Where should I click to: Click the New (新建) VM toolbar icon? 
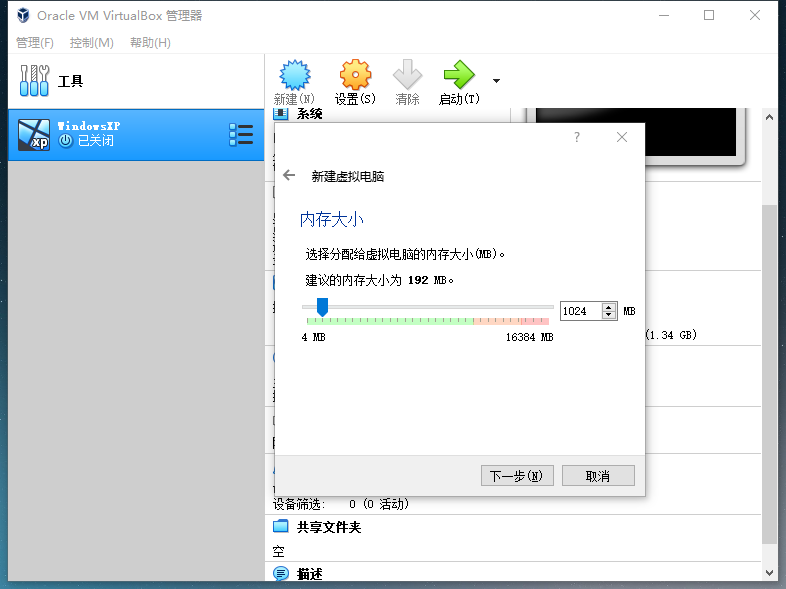(295, 75)
